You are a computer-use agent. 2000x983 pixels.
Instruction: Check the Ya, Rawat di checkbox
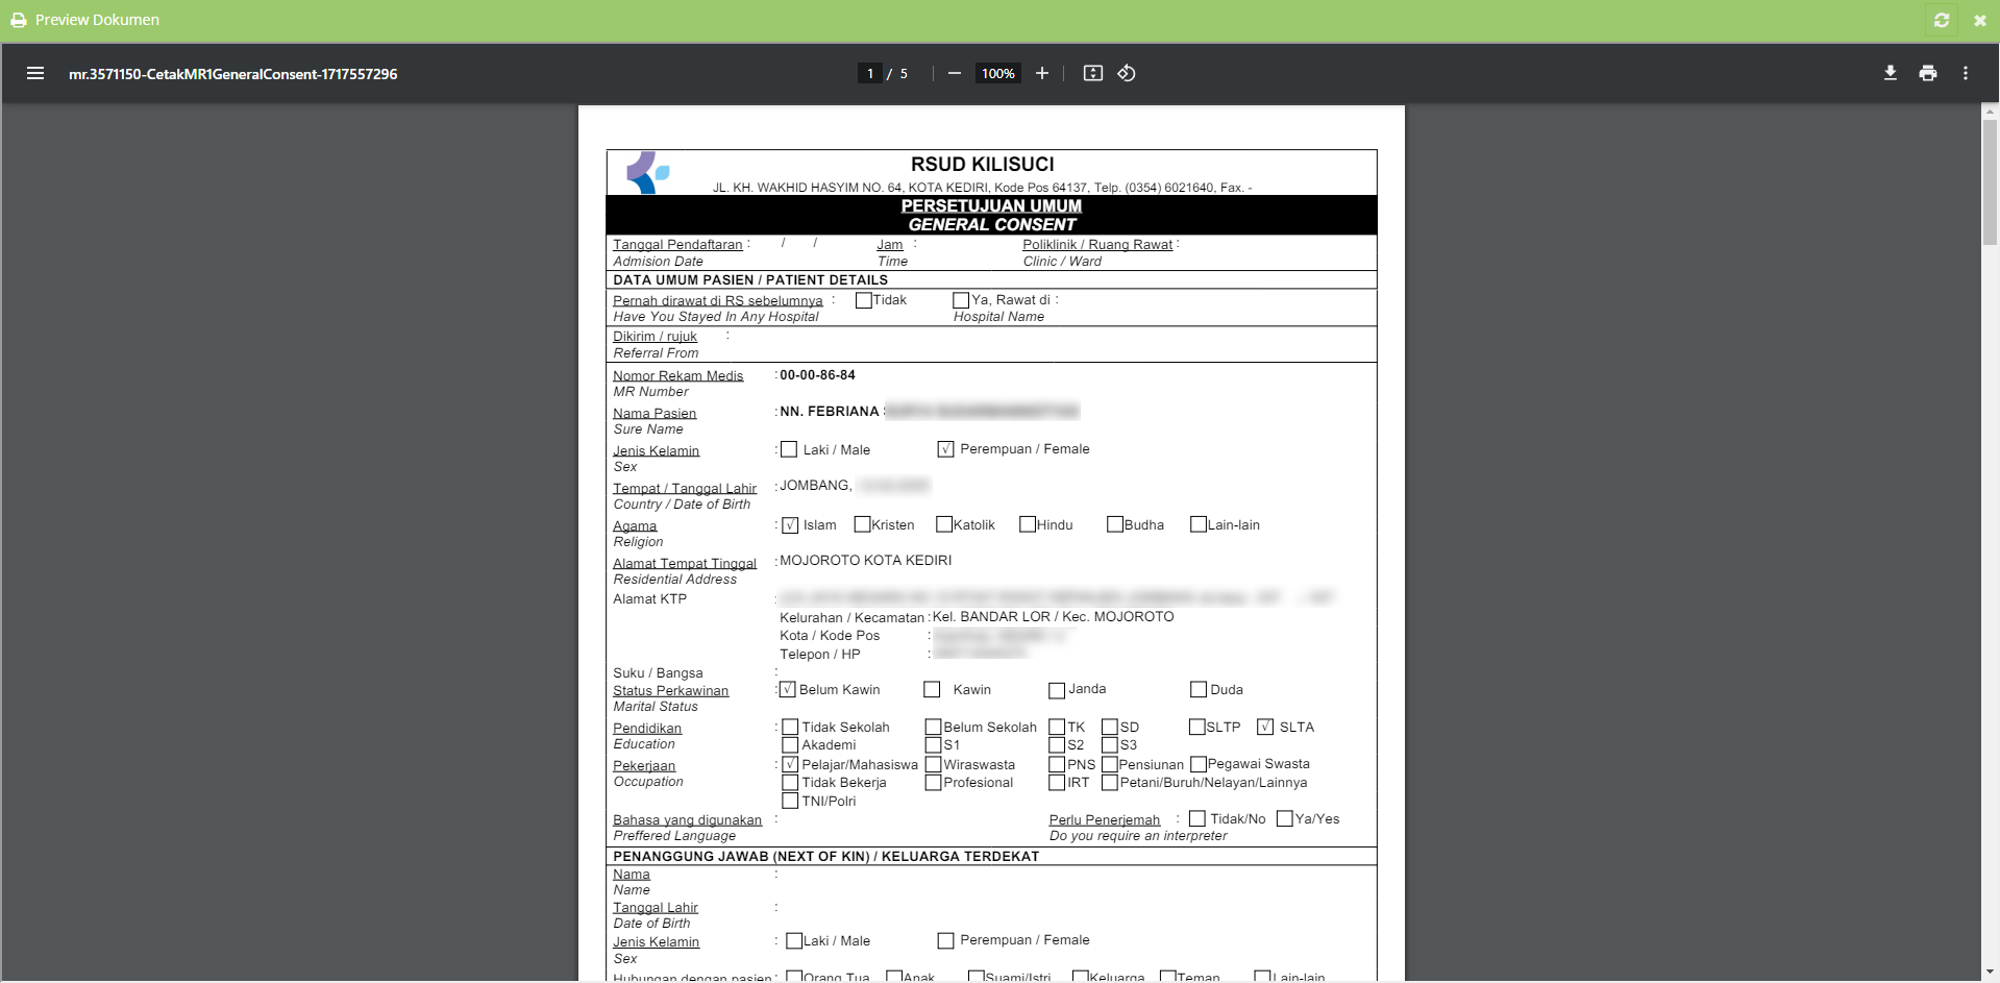coord(961,301)
